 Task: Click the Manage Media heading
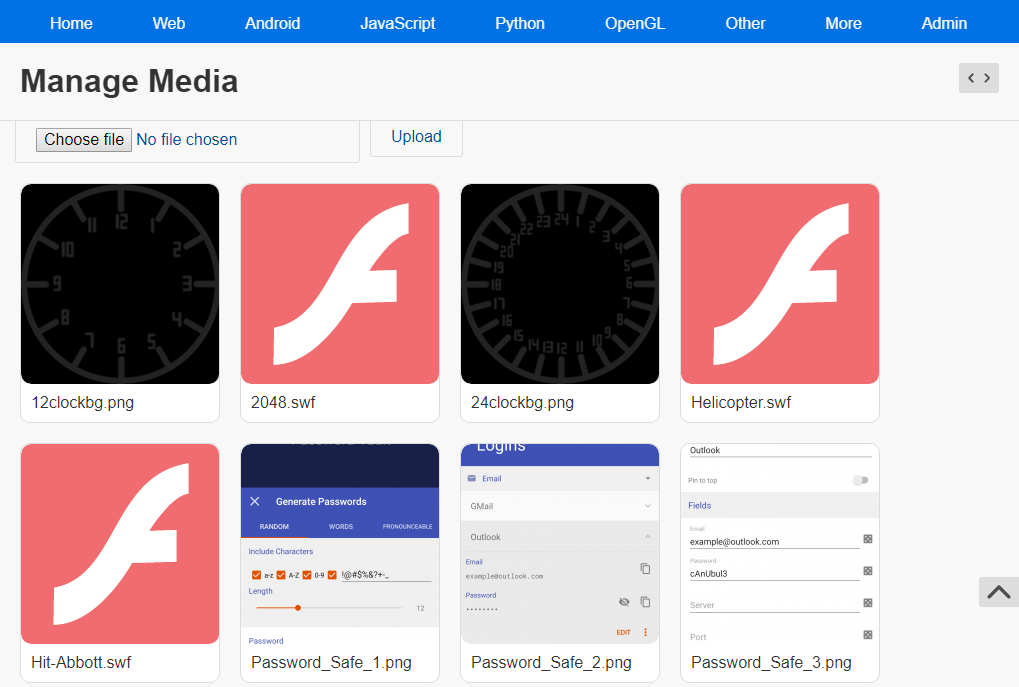tap(129, 81)
